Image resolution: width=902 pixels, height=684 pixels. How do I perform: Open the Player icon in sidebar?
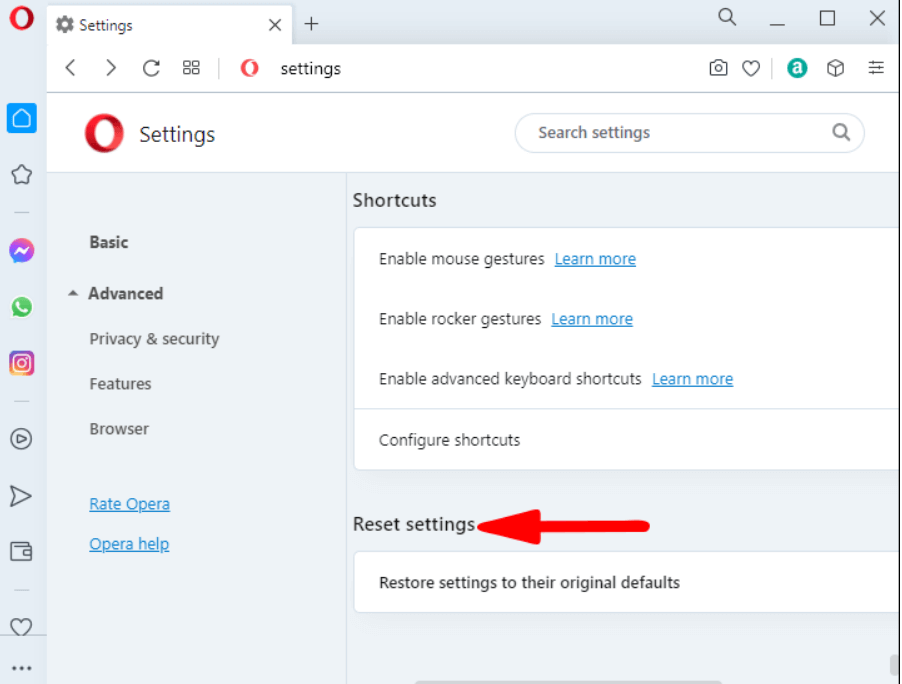point(21,439)
